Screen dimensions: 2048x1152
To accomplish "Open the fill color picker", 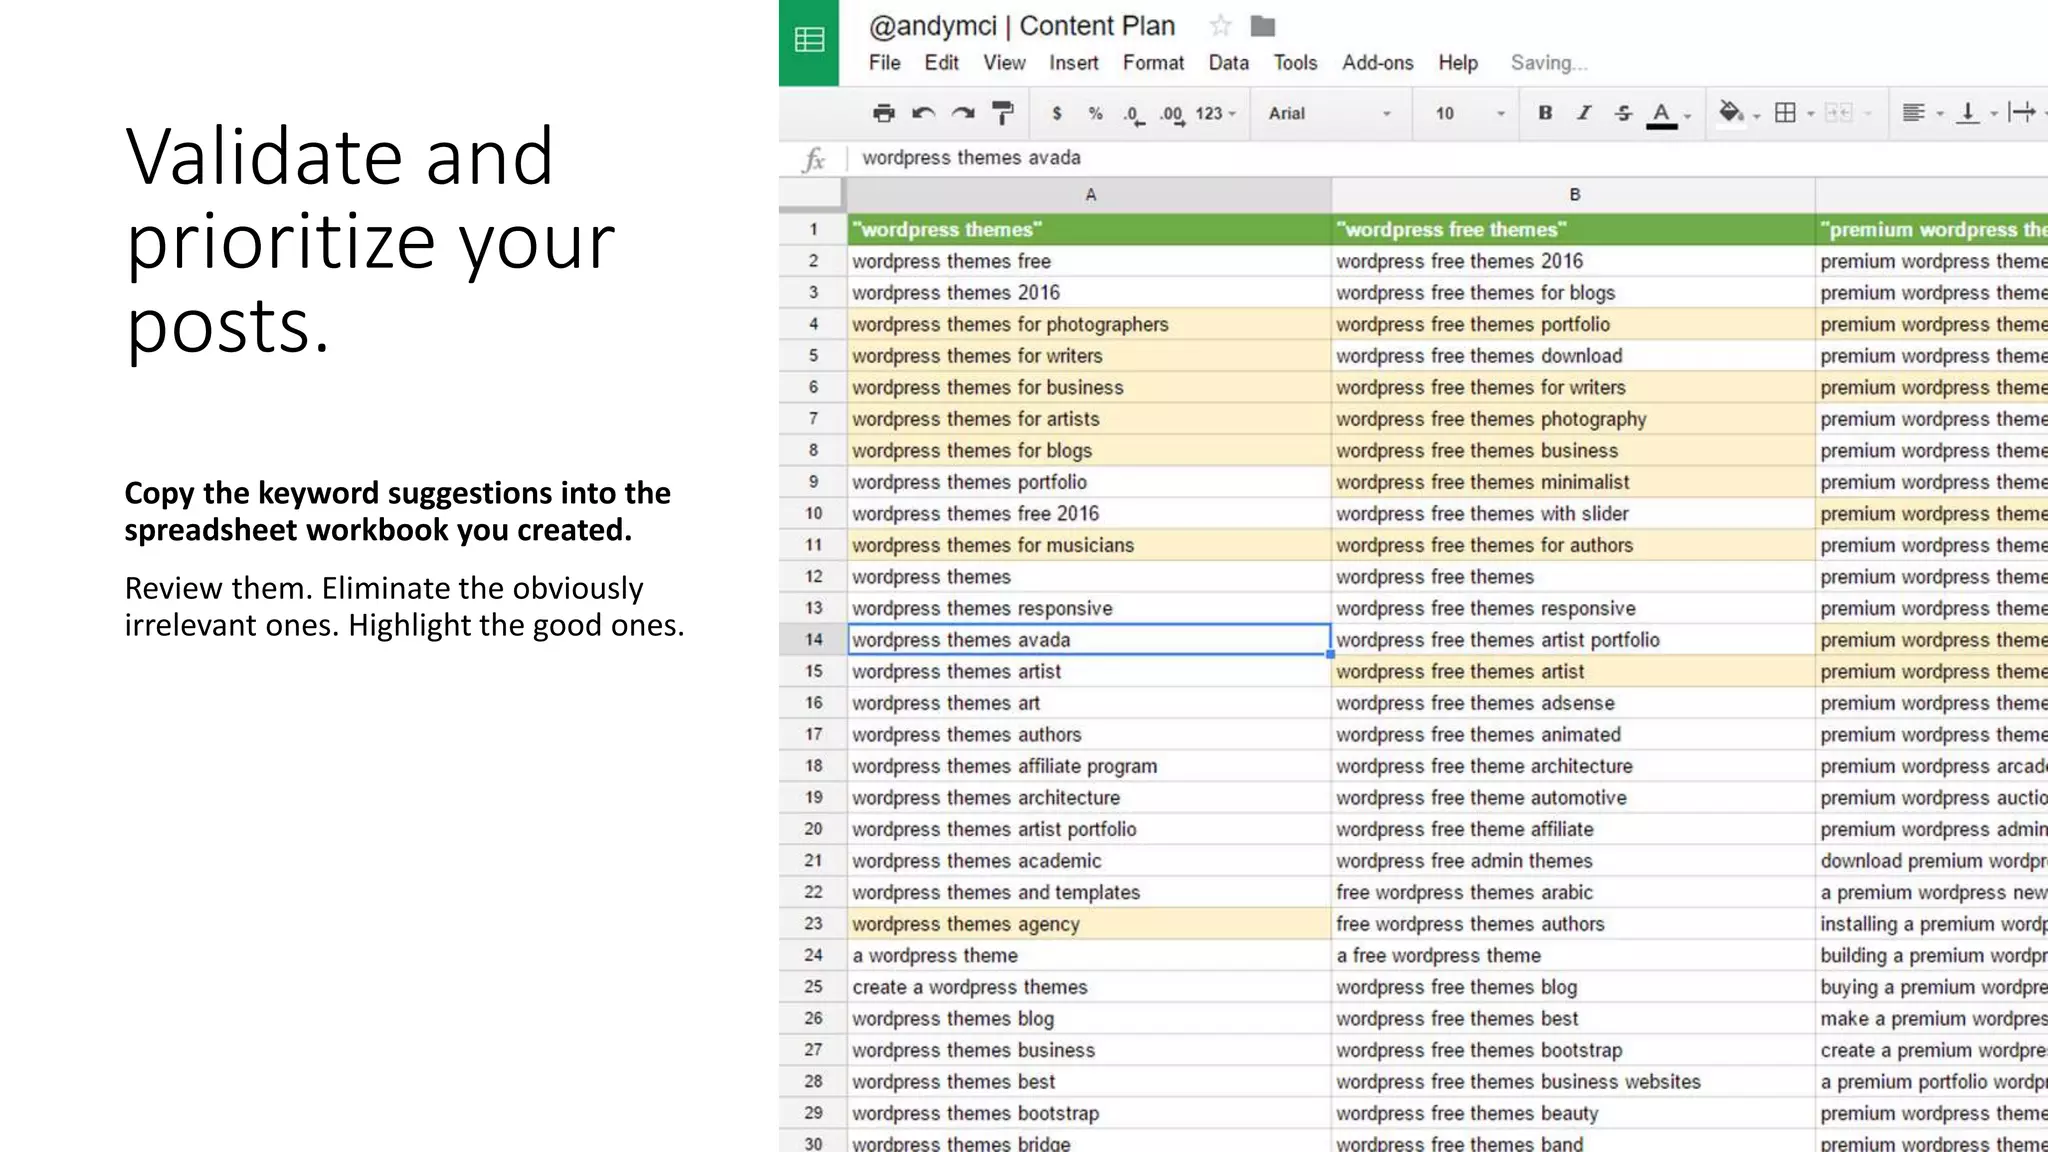I will [x=1731, y=112].
